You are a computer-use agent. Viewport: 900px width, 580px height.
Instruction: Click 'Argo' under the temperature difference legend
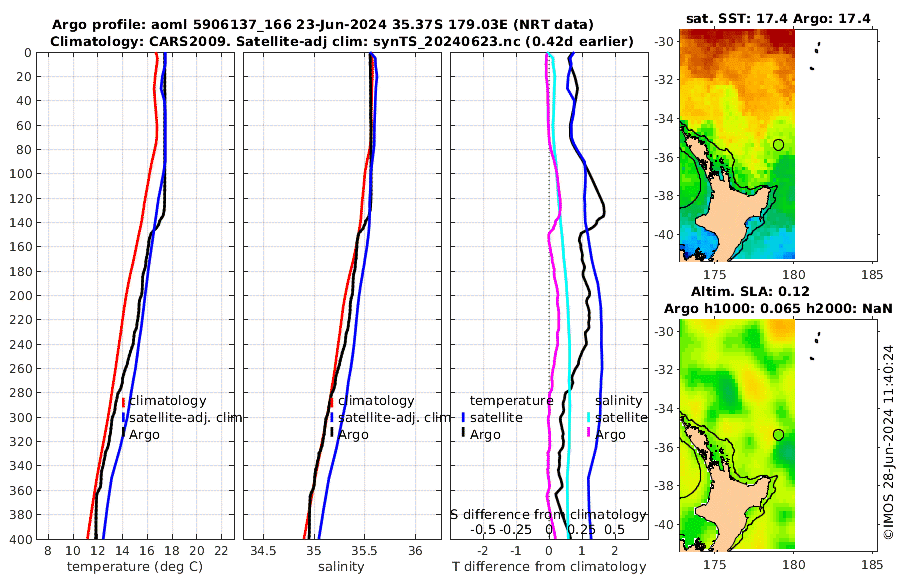click(x=485, y=435)
